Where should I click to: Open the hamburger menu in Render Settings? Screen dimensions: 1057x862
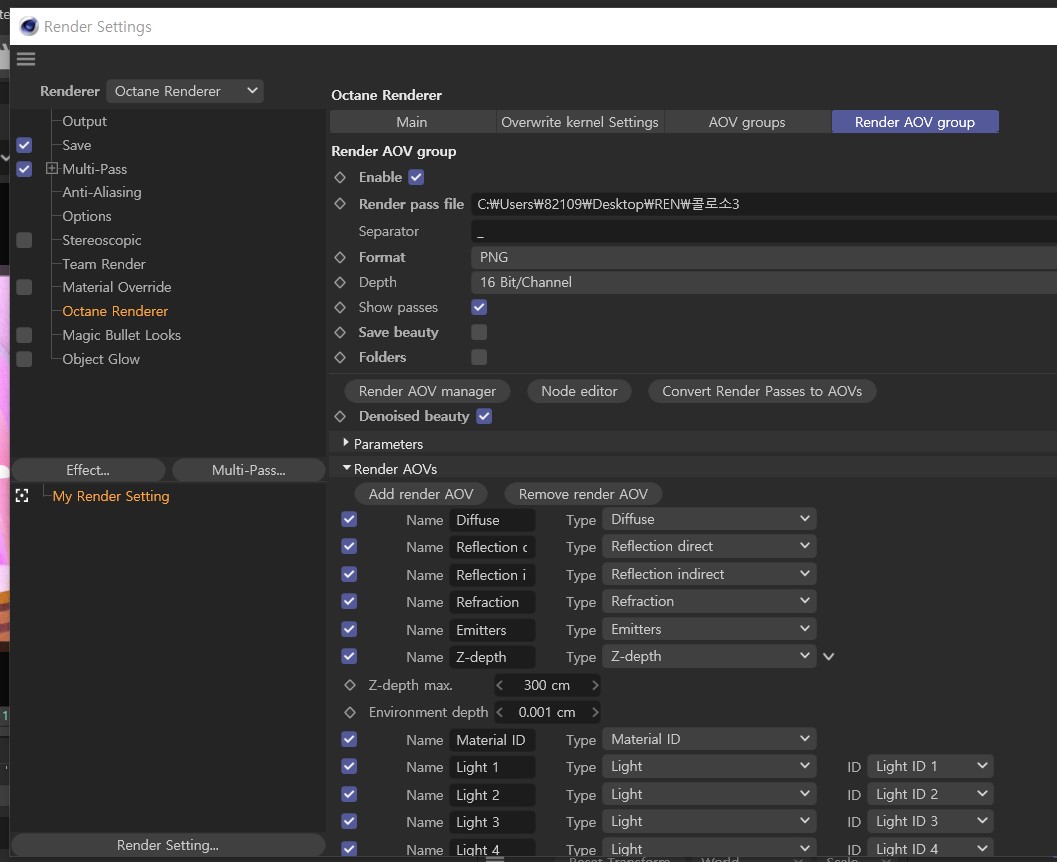click(x=26, y=59)
